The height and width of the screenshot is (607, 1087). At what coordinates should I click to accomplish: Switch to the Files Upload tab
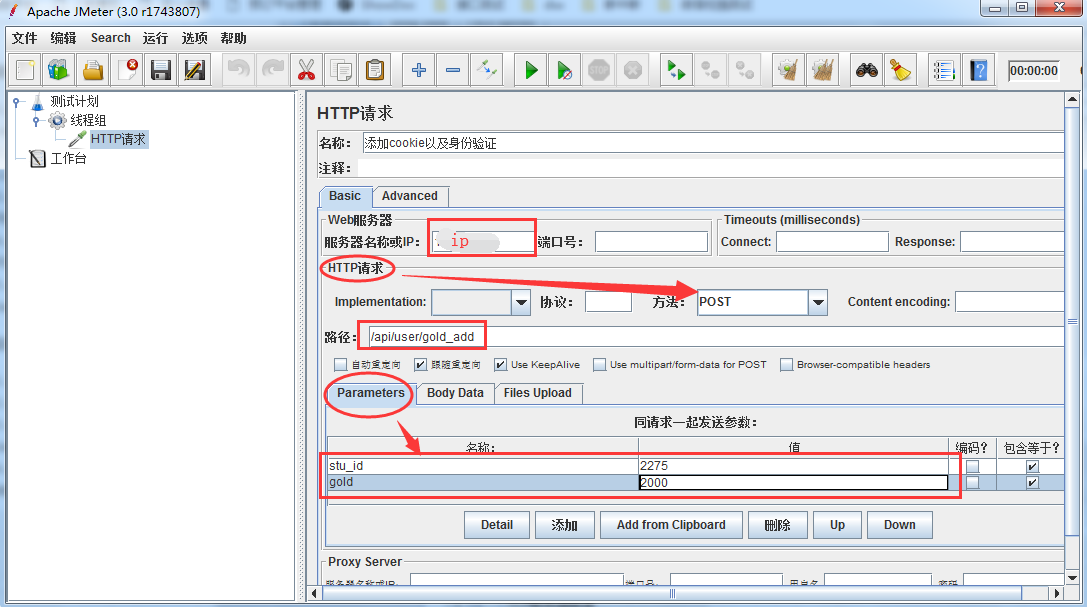pos(538,393)
